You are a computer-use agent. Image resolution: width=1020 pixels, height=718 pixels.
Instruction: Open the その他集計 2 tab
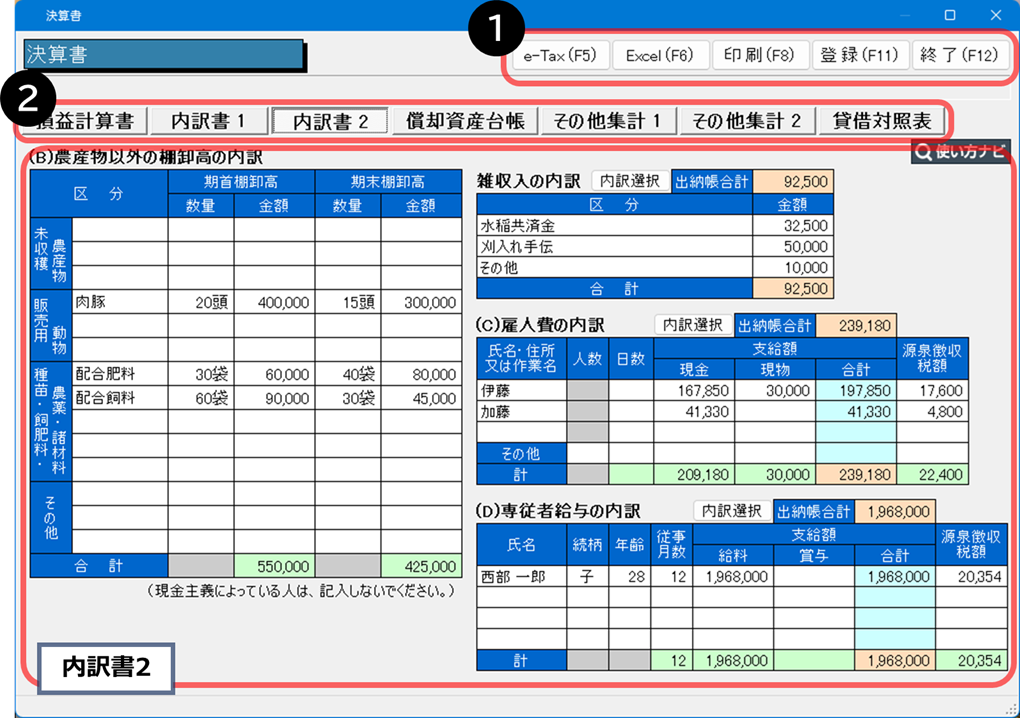coord(748,121)
